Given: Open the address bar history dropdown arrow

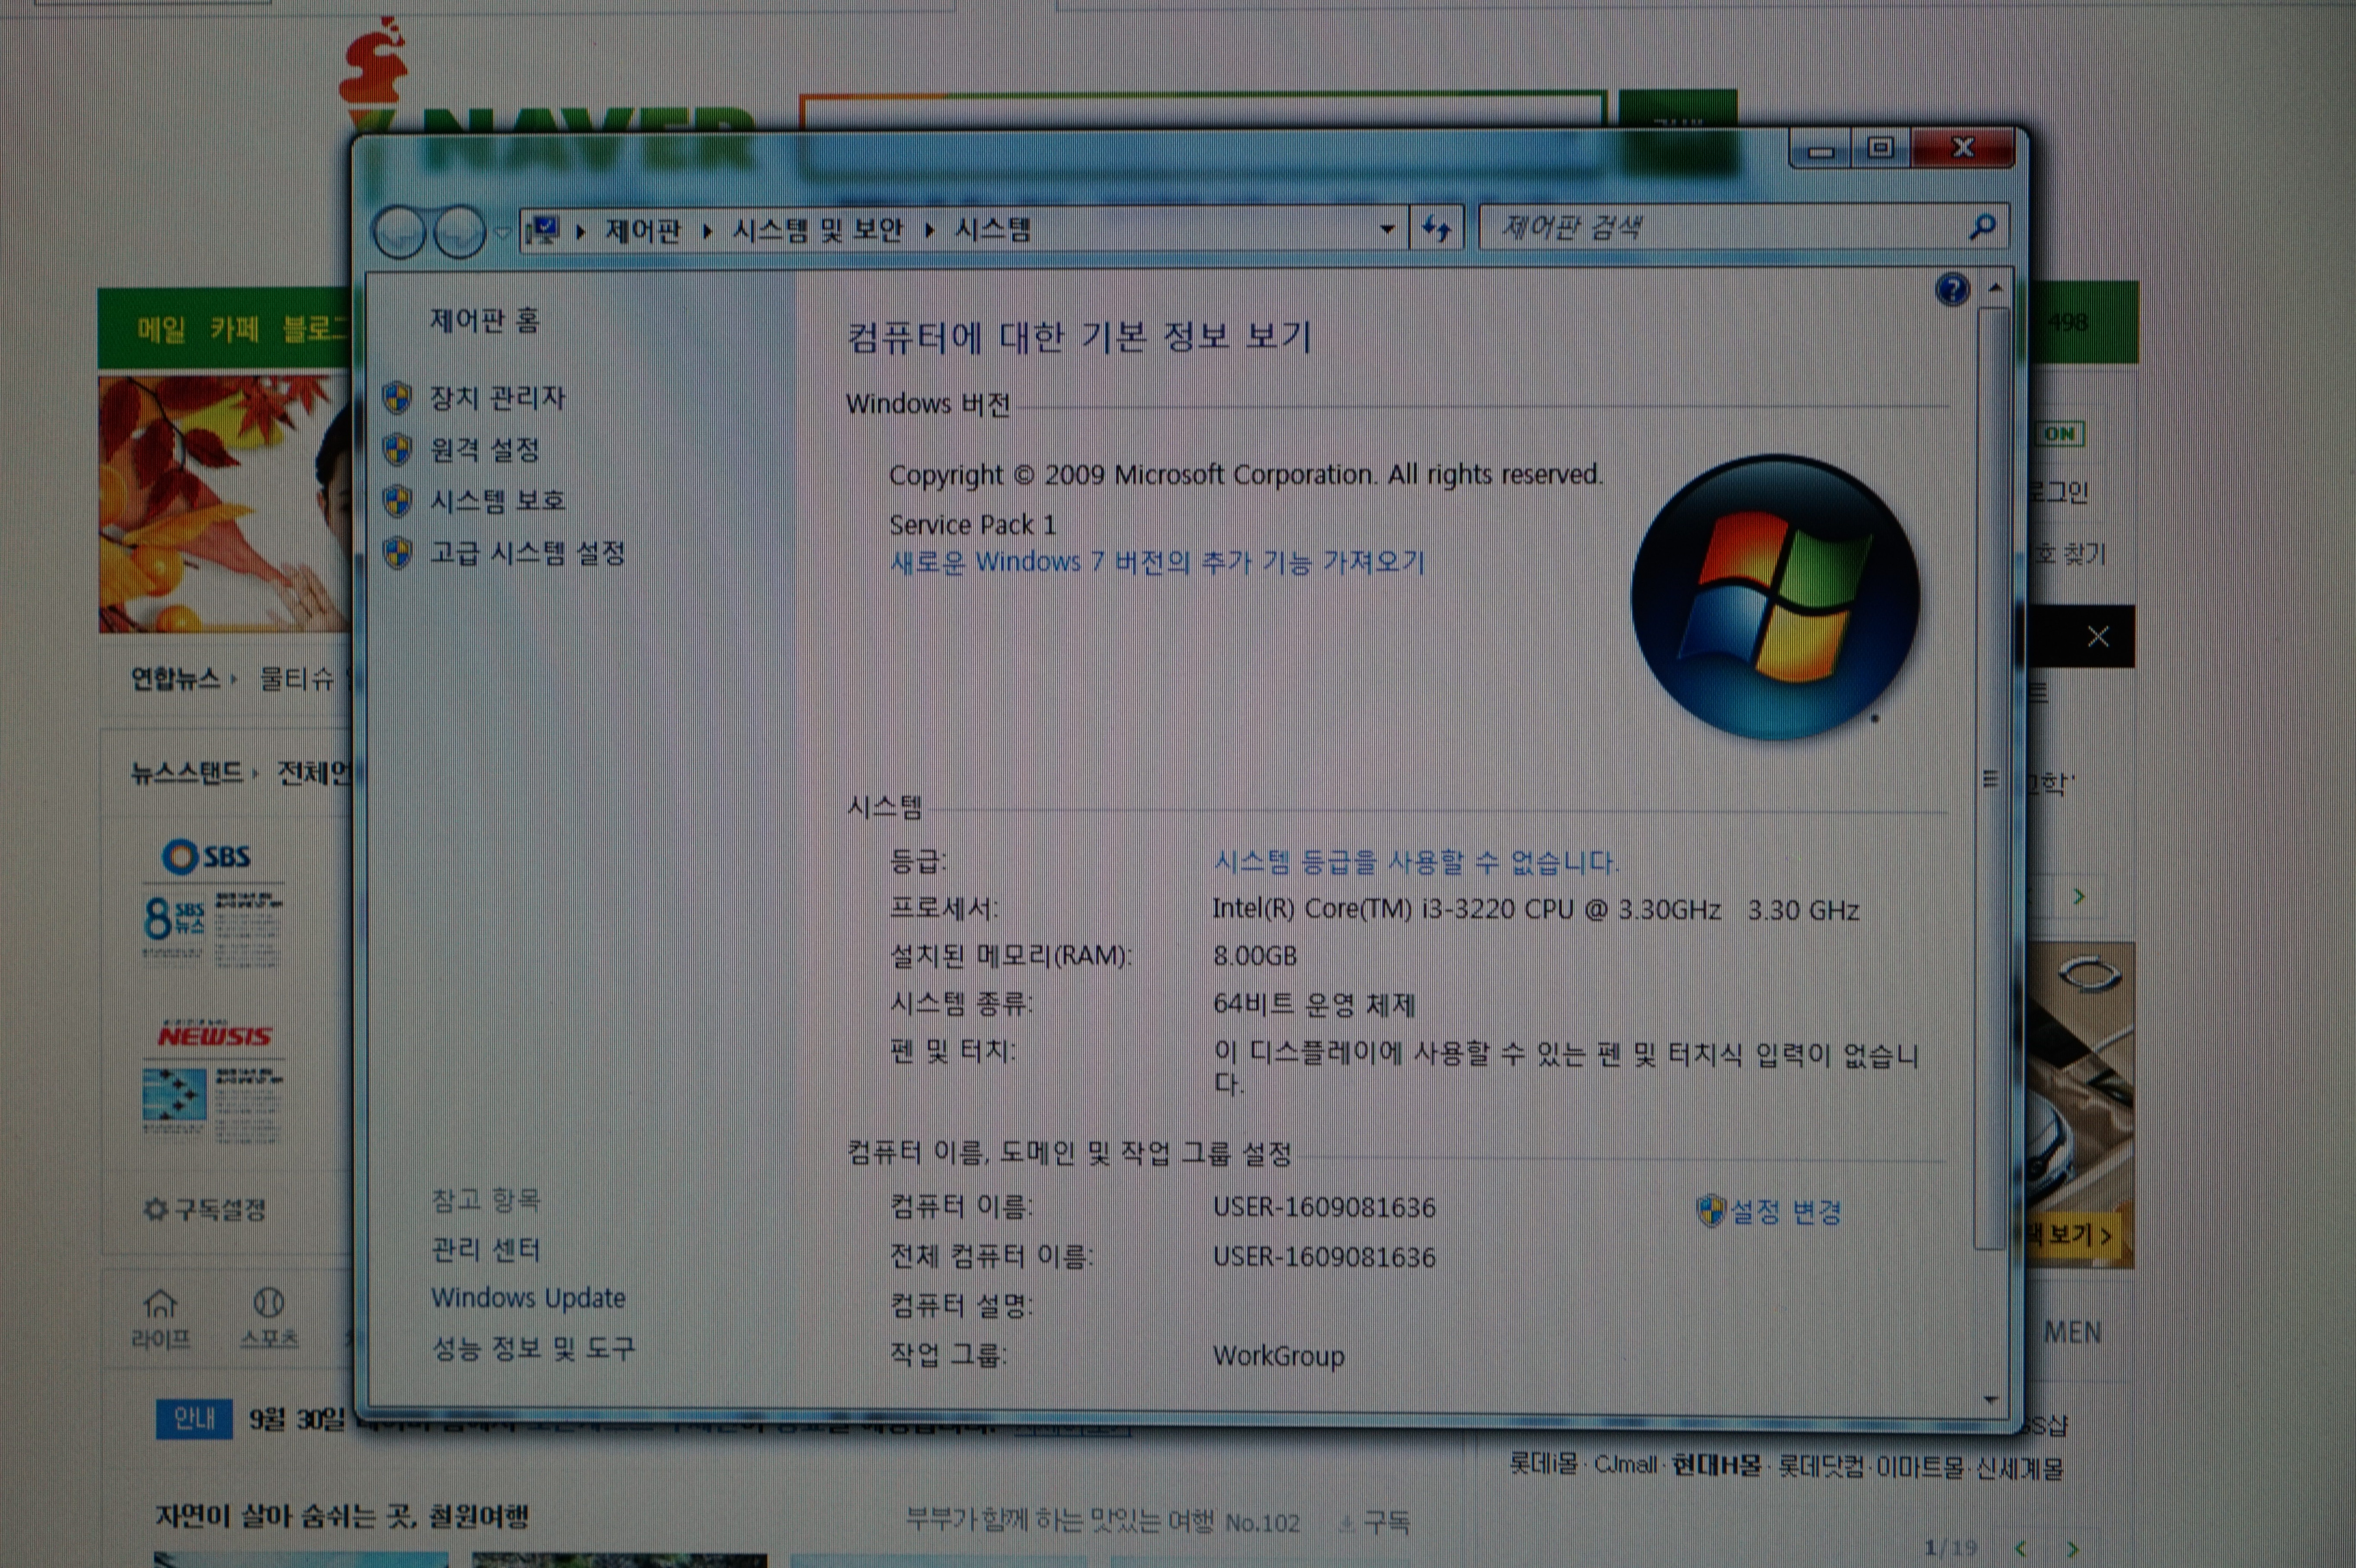Looking at the screenshot, I should point(1387,229).
